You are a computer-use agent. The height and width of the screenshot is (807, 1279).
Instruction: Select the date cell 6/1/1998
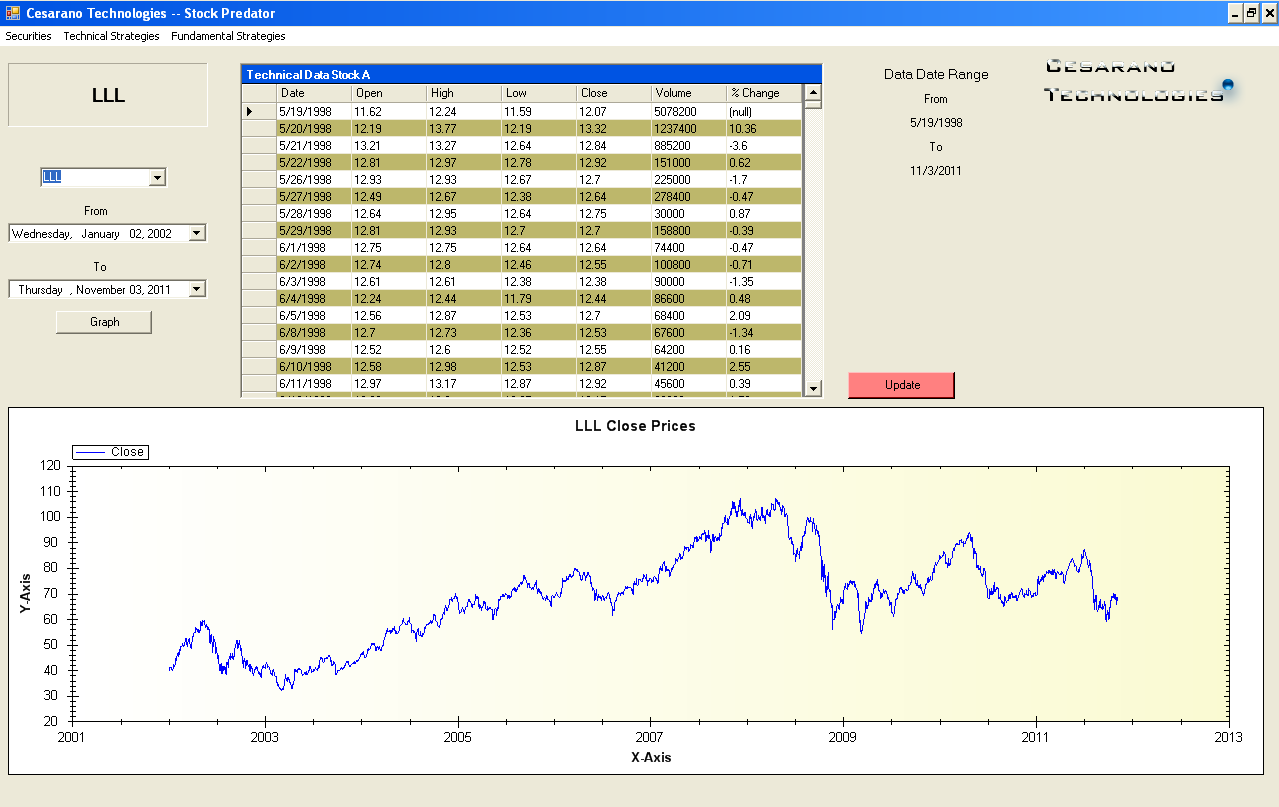[314, 247]
